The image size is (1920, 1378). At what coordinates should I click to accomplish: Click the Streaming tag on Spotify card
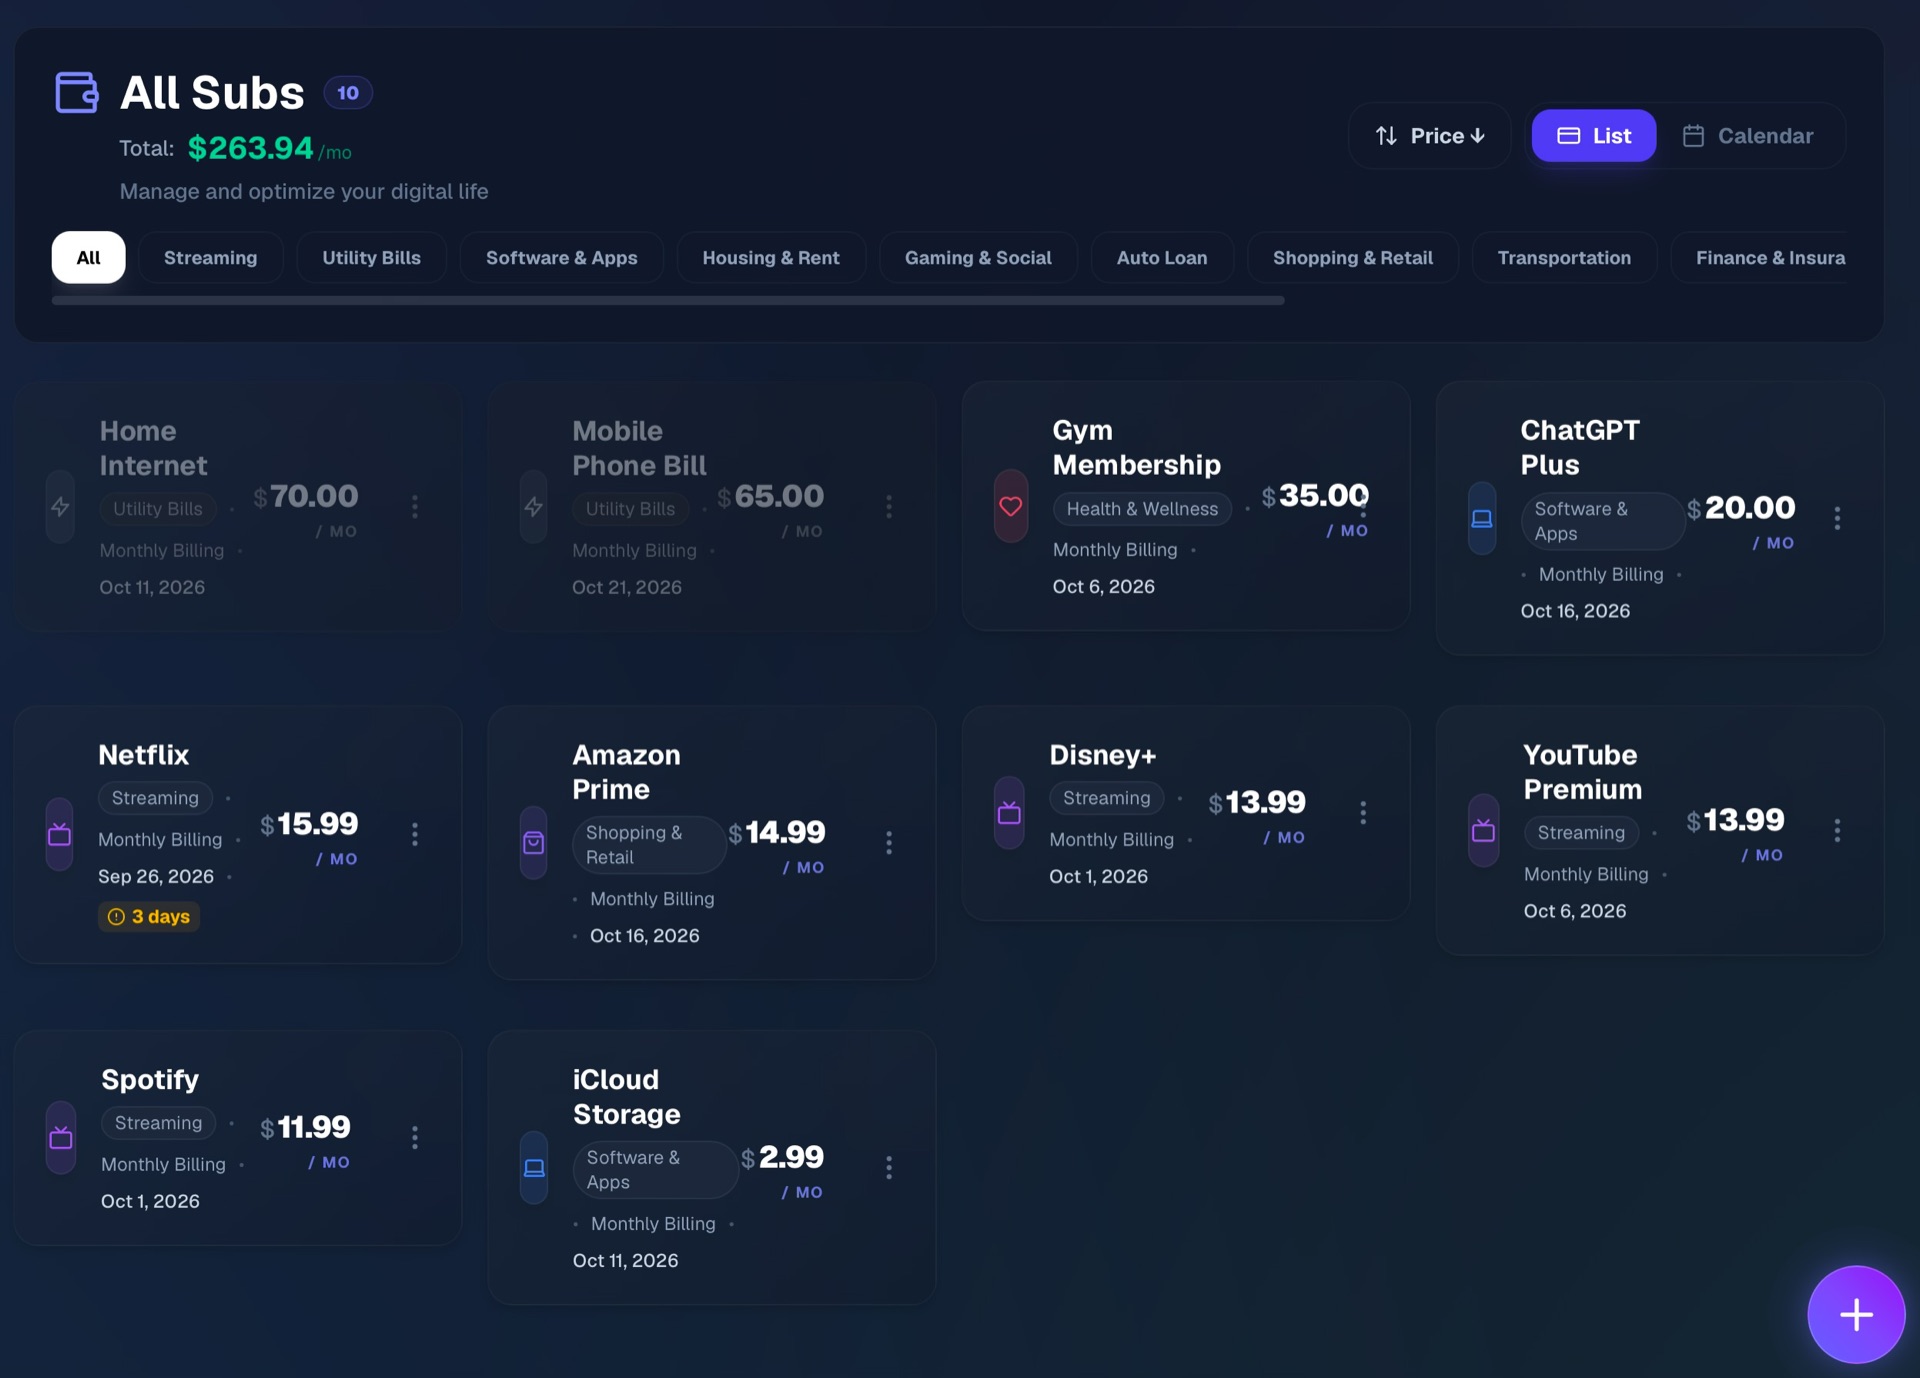tap(158, 1123)
